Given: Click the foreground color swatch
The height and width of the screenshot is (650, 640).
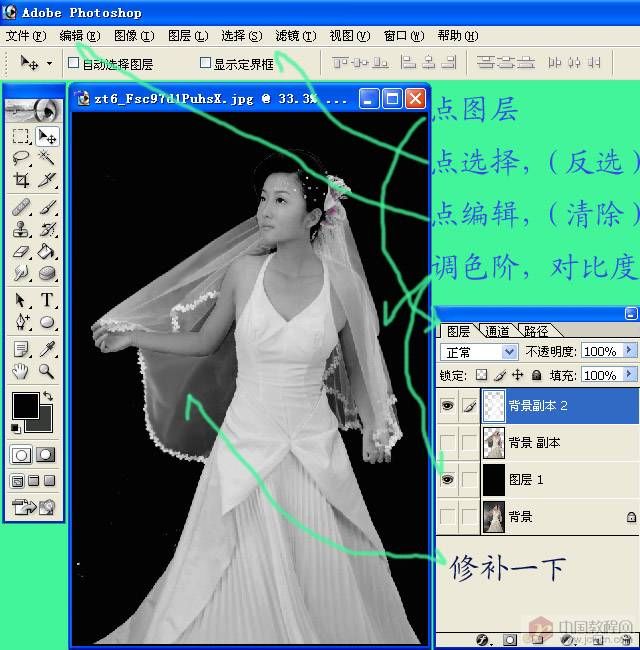Looking at the screenshot, I should pyautogui.click(x=24, y=405).
